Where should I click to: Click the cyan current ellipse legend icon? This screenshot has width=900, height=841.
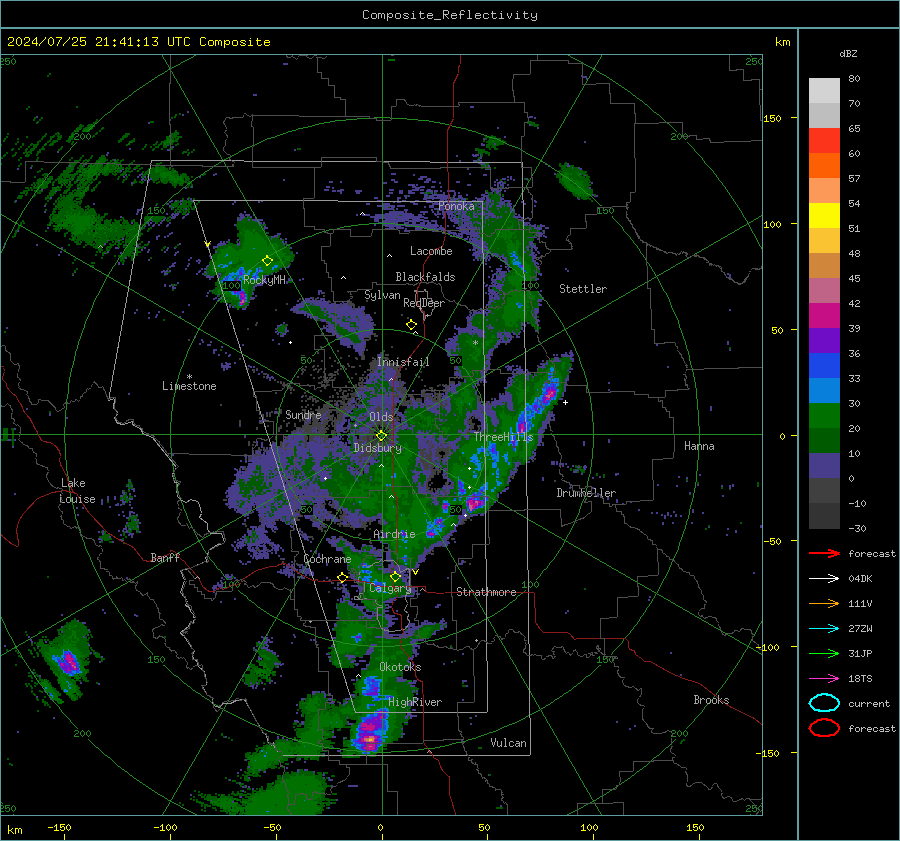click(824, 703)
